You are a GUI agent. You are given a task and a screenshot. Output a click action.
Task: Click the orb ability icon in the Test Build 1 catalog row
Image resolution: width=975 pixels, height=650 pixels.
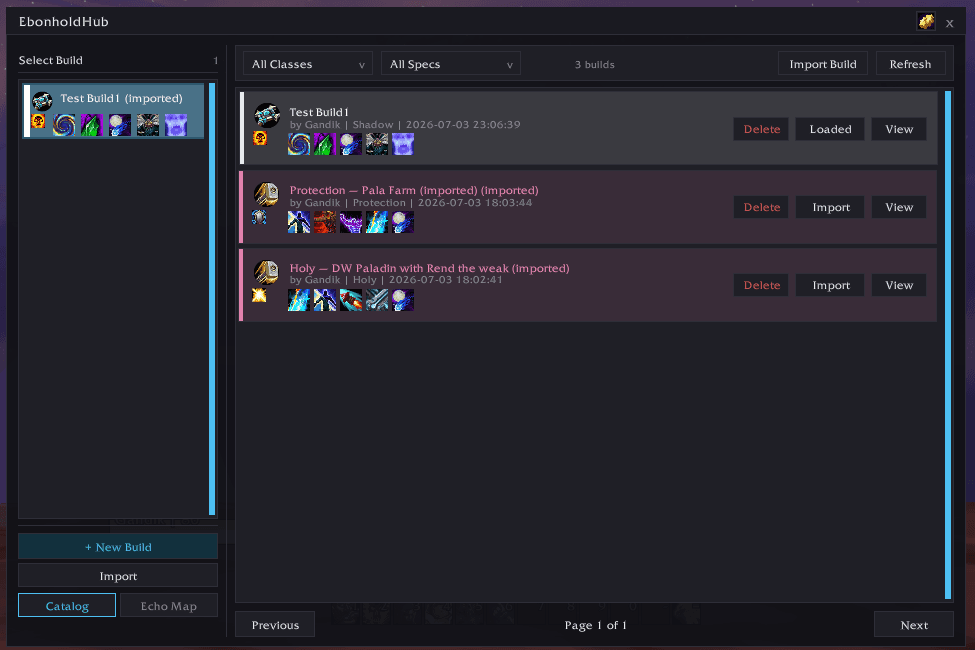(351, 144)
